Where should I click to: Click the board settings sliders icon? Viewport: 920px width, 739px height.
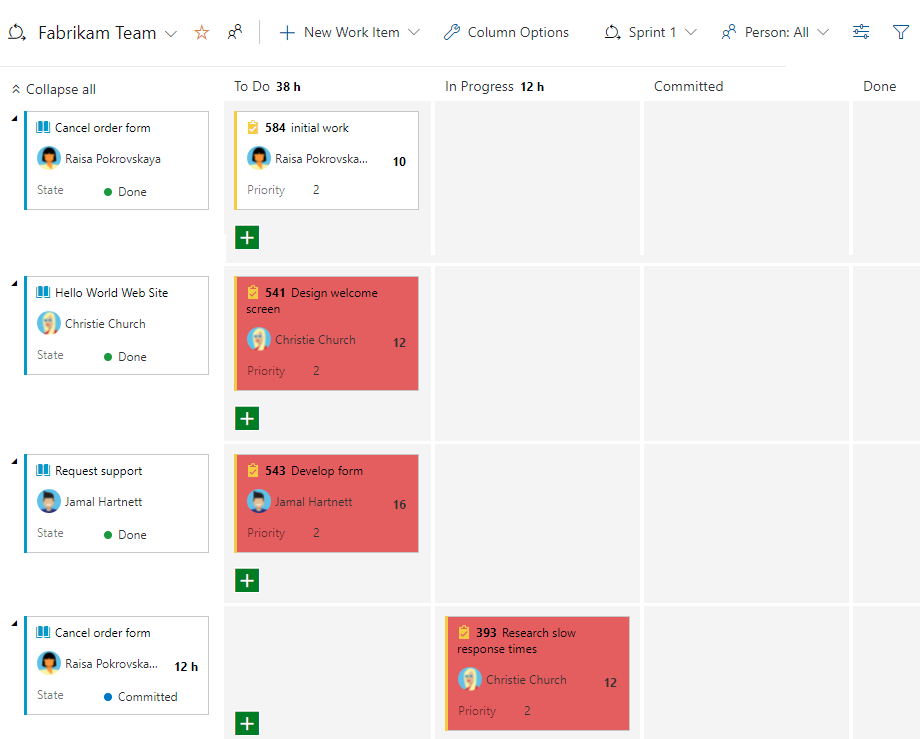click(861, 32)
